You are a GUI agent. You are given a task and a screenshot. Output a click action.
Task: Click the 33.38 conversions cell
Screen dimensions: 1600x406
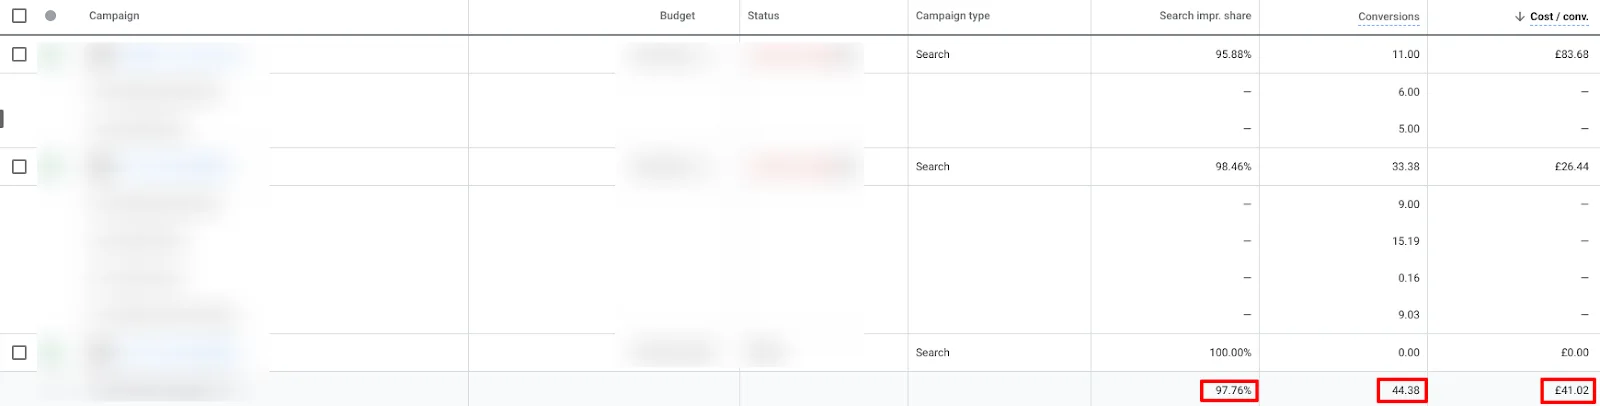[x=1406, y=167]
